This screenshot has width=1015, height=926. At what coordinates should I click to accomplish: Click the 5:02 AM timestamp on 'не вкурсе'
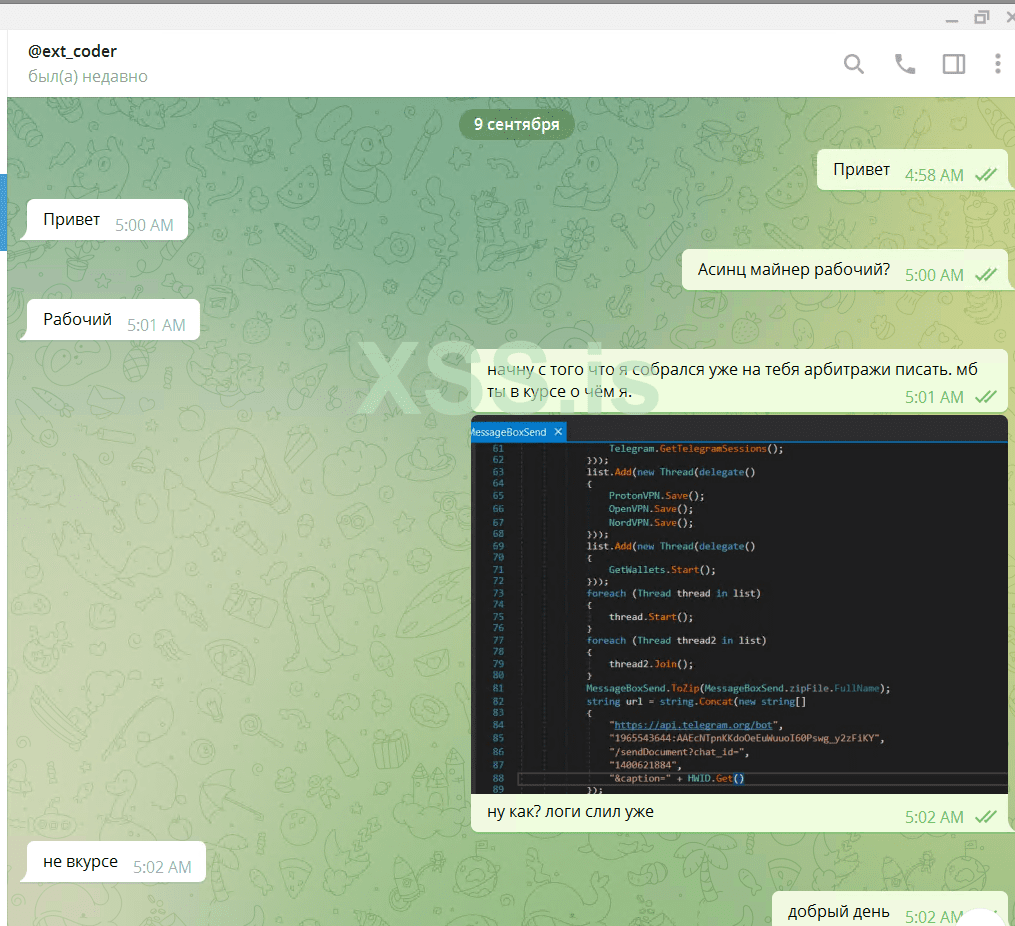pos(162,867)
